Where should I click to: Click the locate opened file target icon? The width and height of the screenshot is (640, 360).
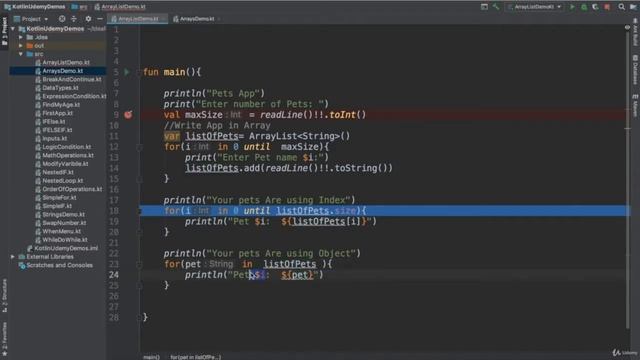click(x=62, y=19)
